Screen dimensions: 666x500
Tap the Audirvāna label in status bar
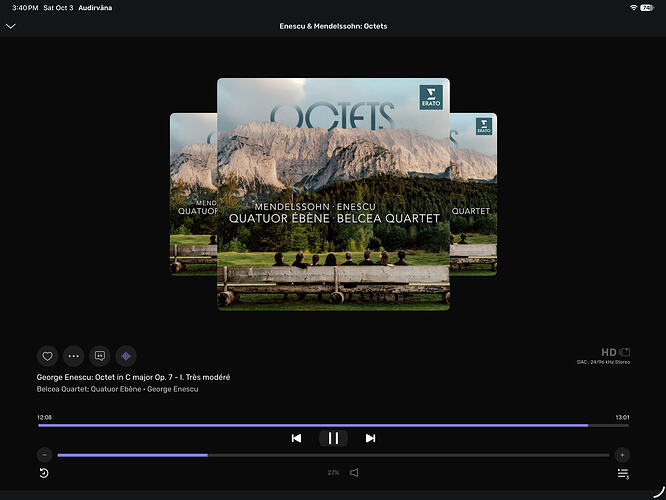pos(95,8)
